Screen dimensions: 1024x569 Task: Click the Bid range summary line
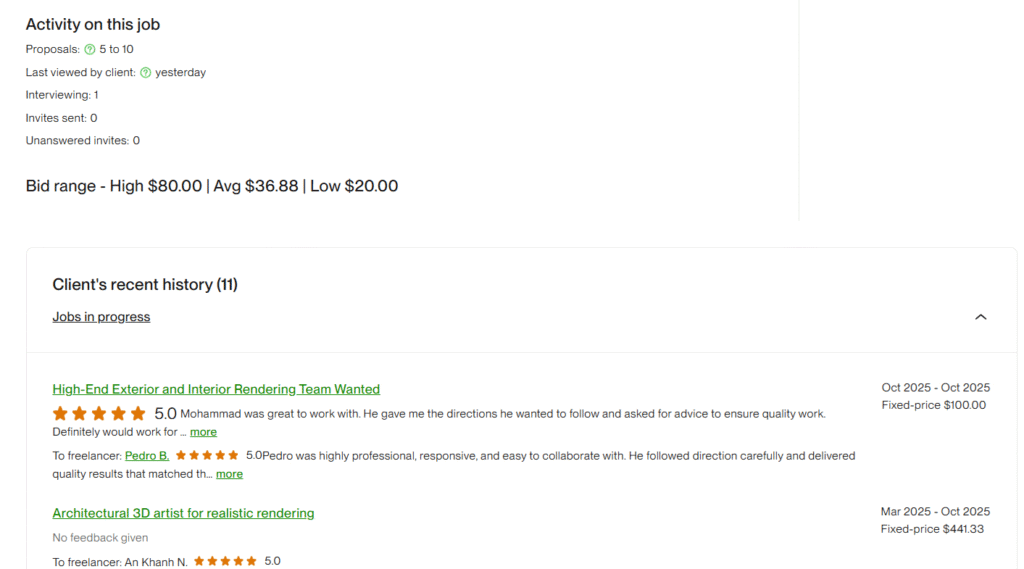[x=212, y=186]
